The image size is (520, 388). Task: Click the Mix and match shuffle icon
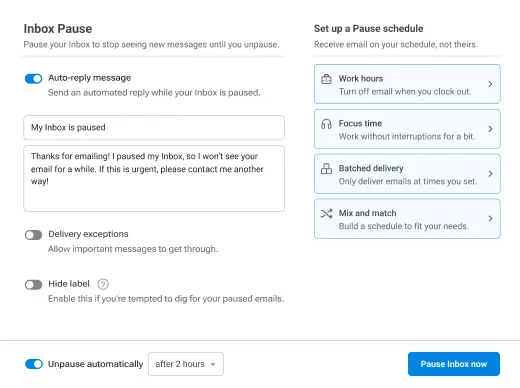click(326, 214)
